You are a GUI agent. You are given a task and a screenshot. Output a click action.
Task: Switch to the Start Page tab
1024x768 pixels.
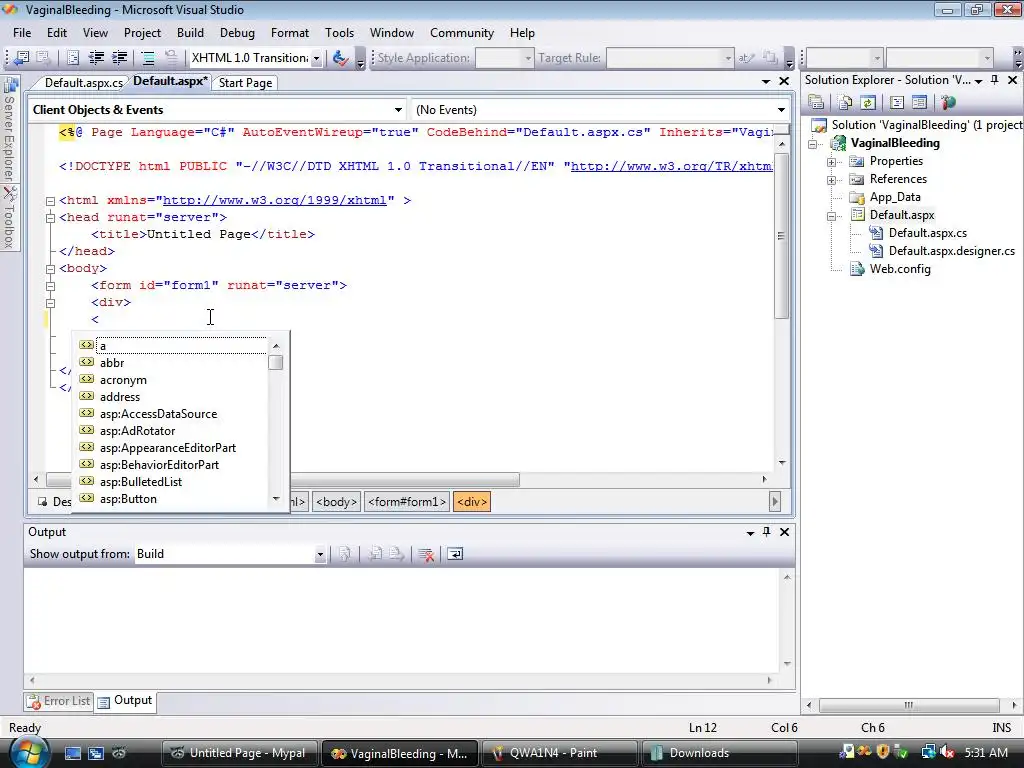point(245,83)
